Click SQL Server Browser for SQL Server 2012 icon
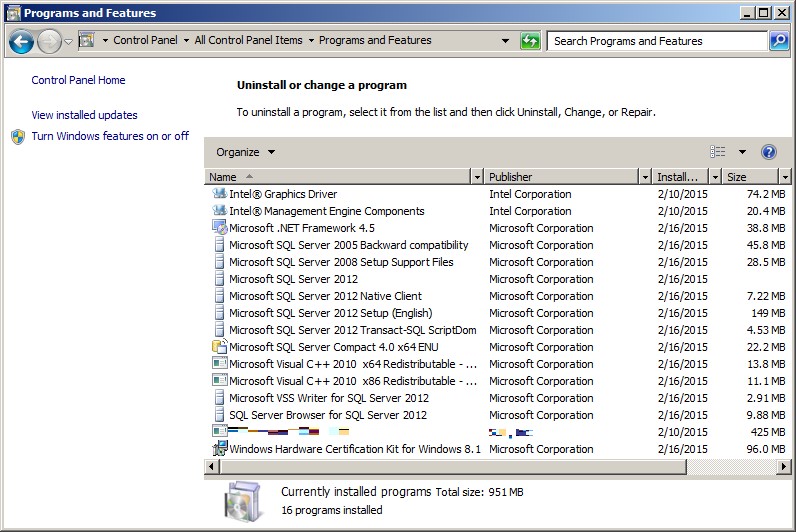This screenshot has width=796, height=532. point(219,414)
